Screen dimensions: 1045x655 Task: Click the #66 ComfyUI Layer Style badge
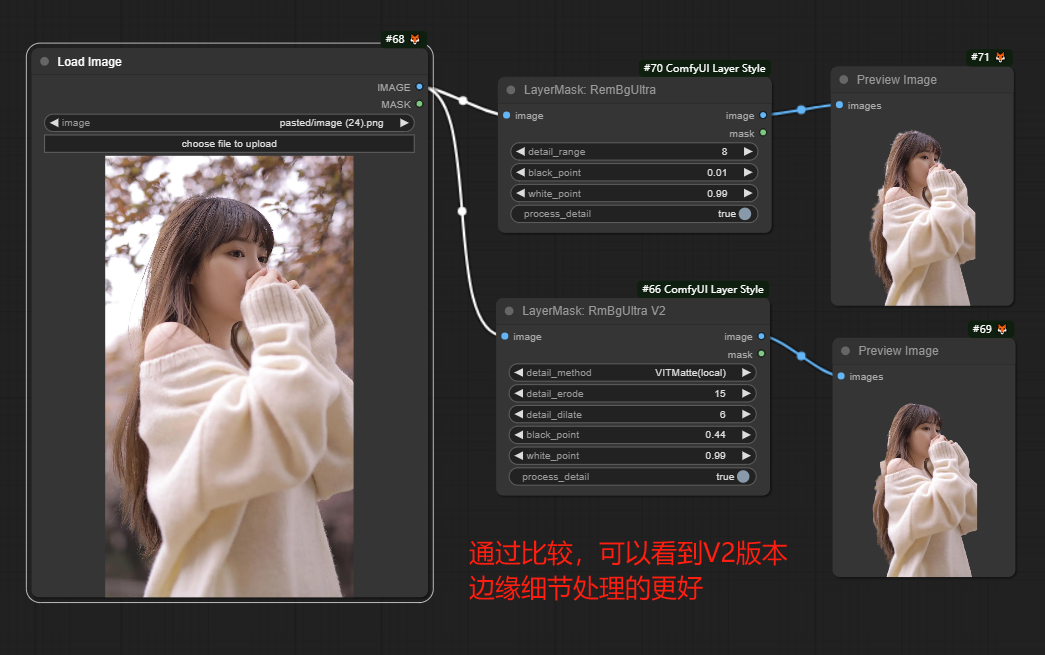point(702,290)
